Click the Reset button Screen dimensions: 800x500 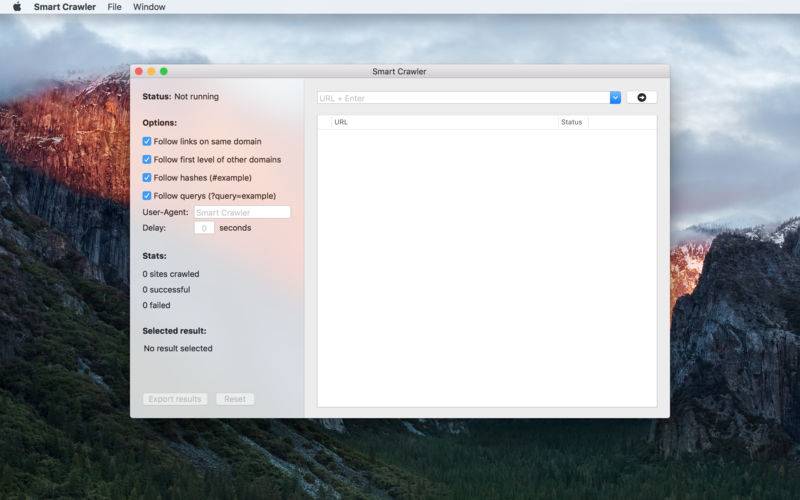(x=235, y=399)
